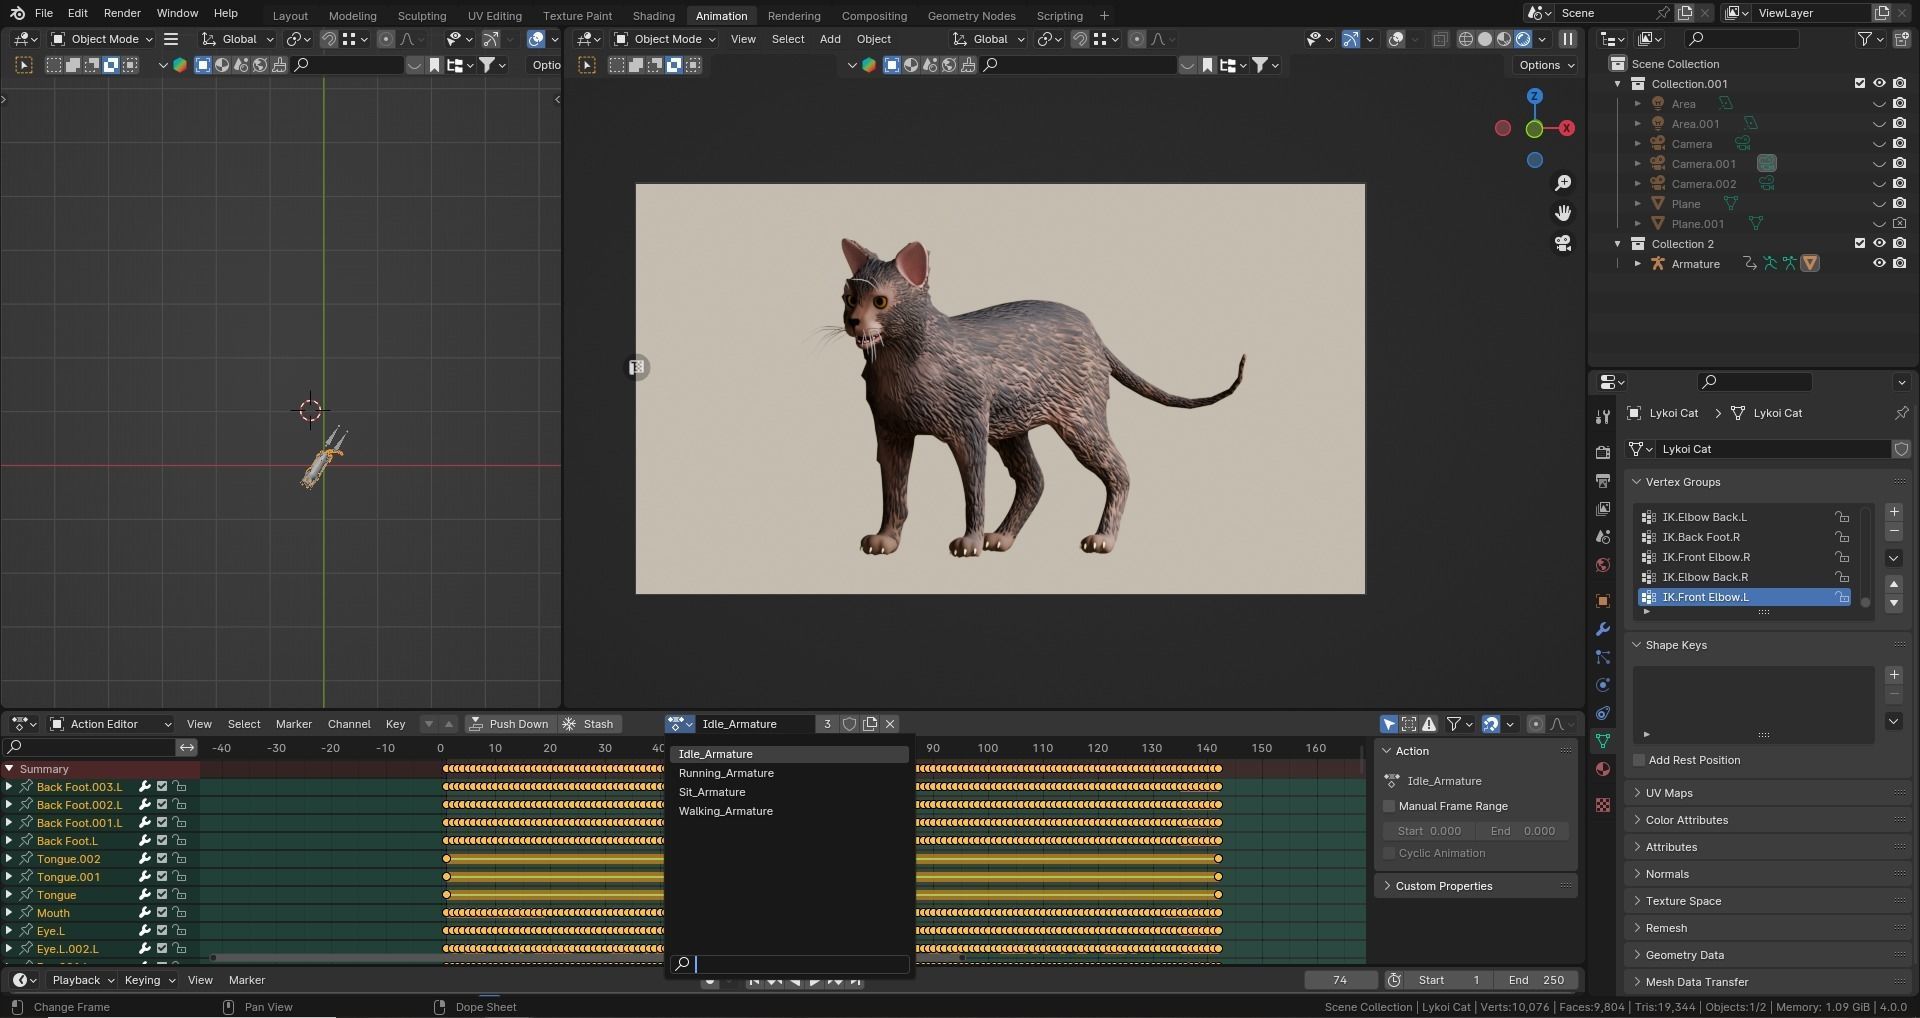Toggle lock on IK.Back Foot.R group
The height and width of the screenshot is (1018, 1920).
[1841, 537]
